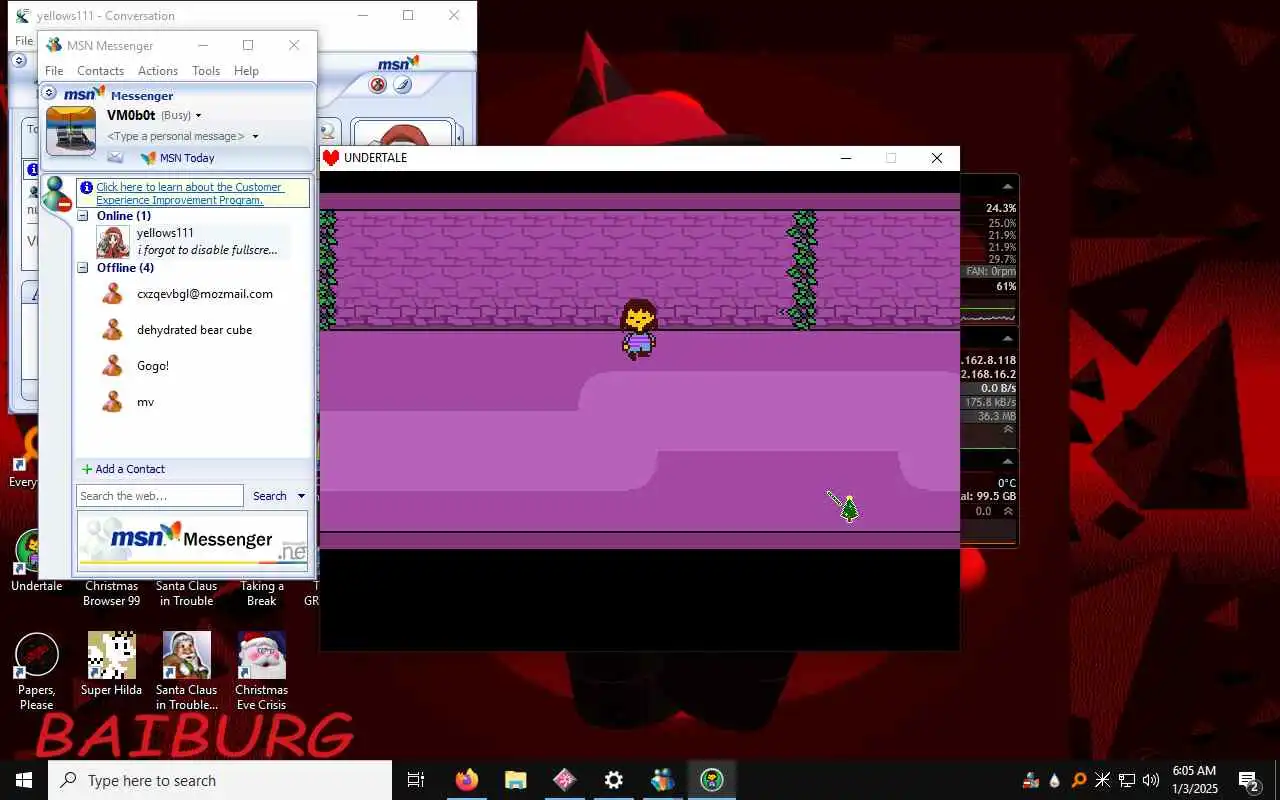
Task: Click the Undertale red heart title icon
Action: click(331, 158)
